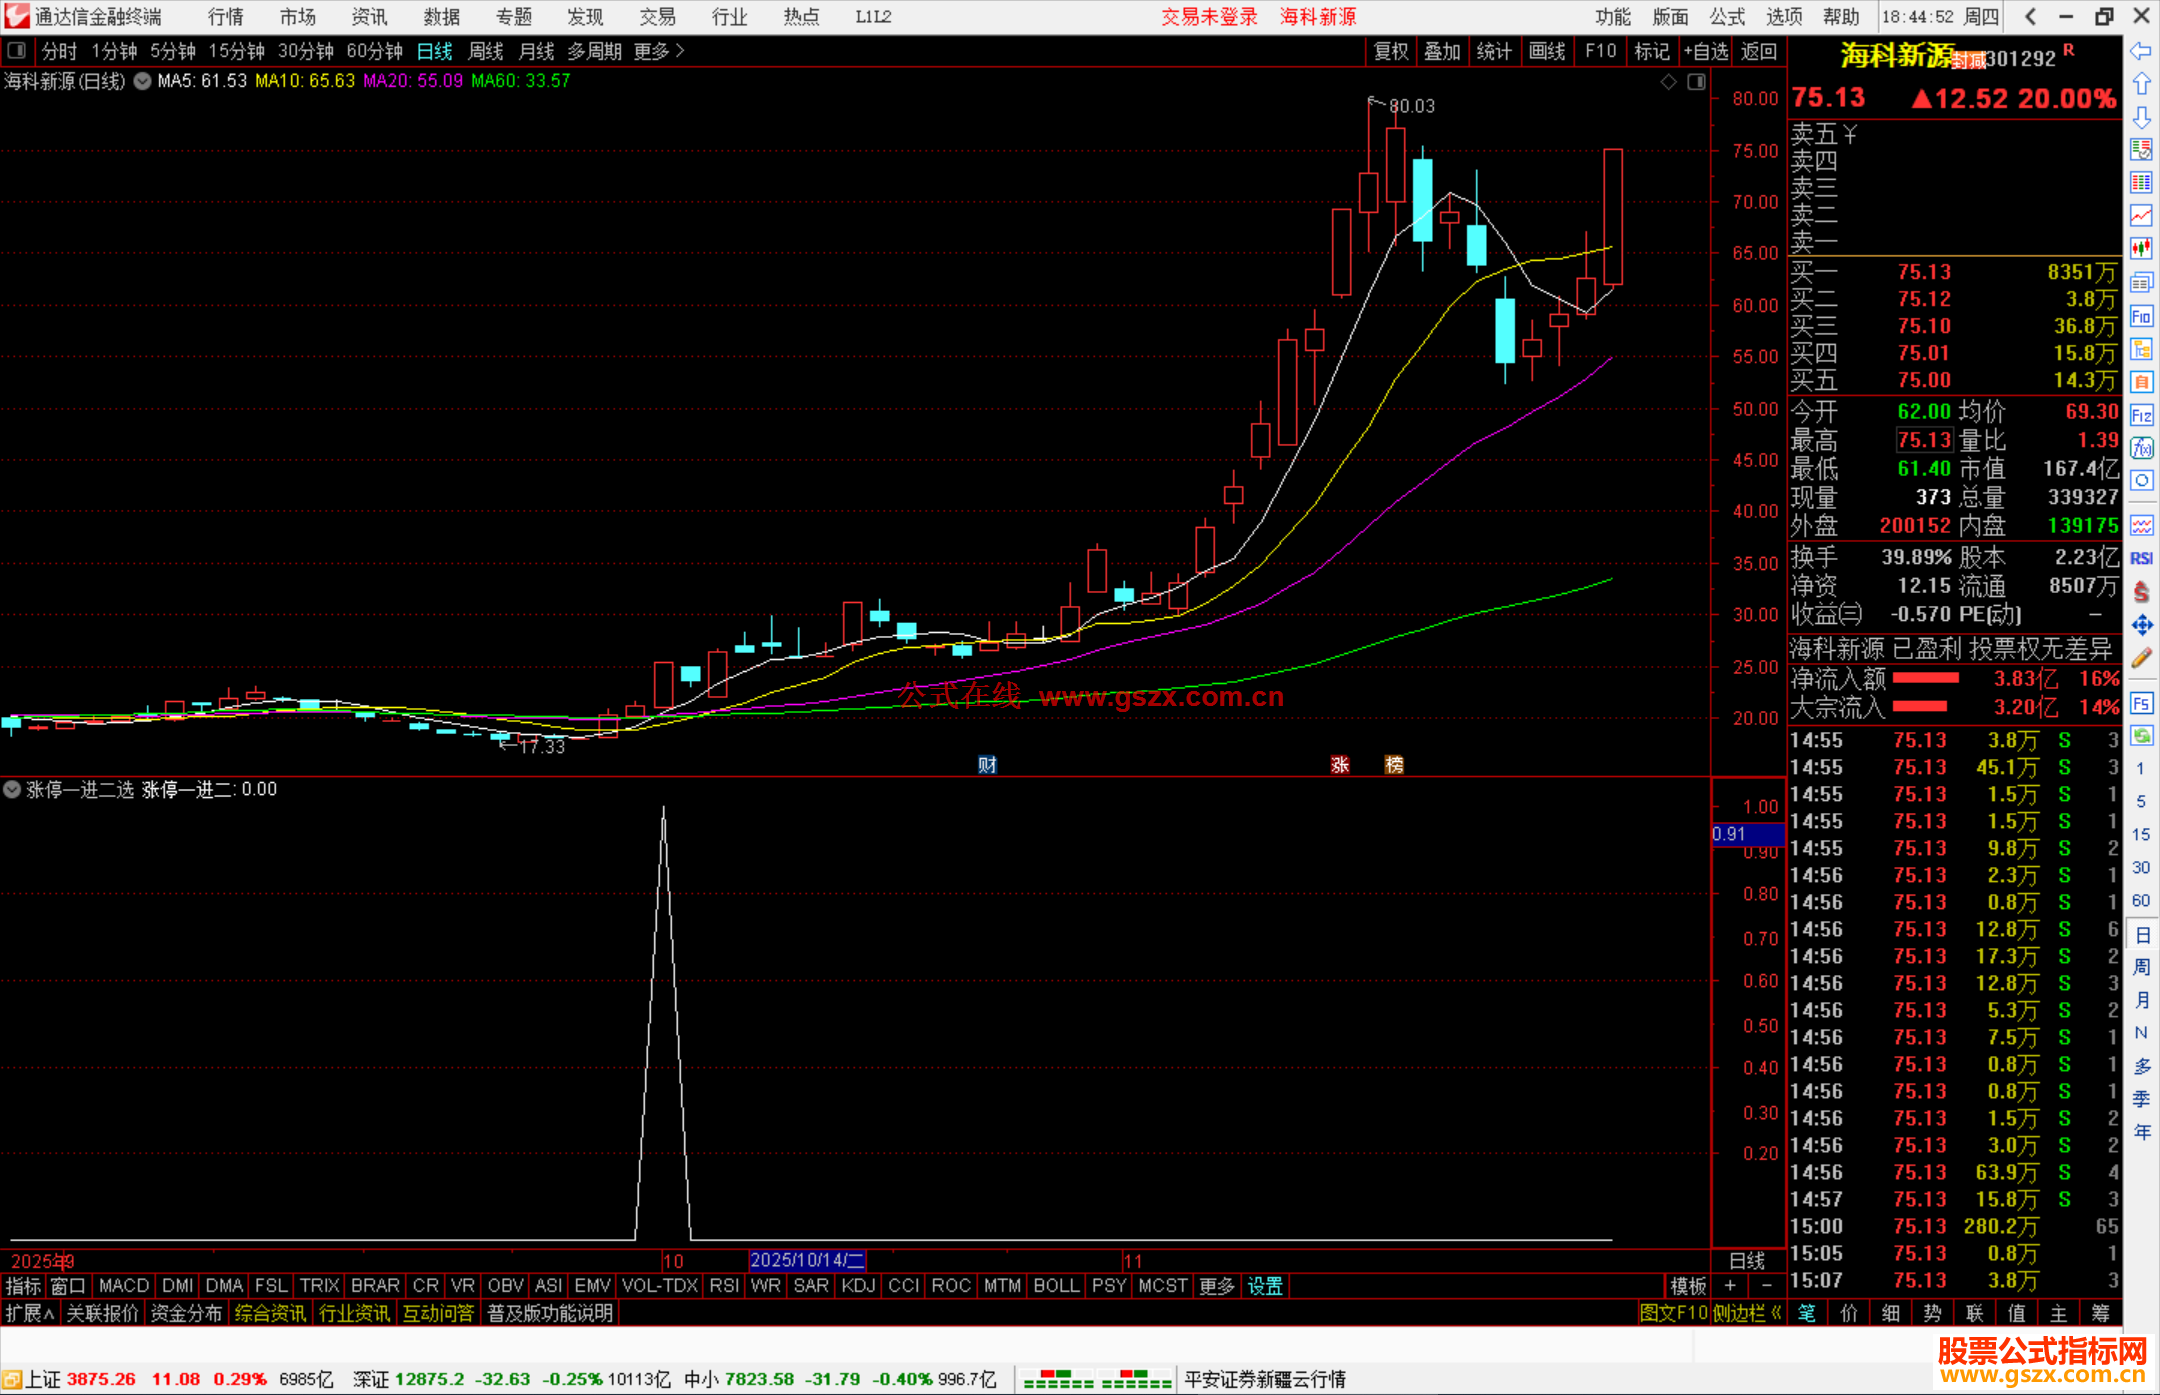Expand the 扩展 panel at the bottom left
Image resolution: width=2160 pixels, height=1395 pixels.
pos(29,1313)
